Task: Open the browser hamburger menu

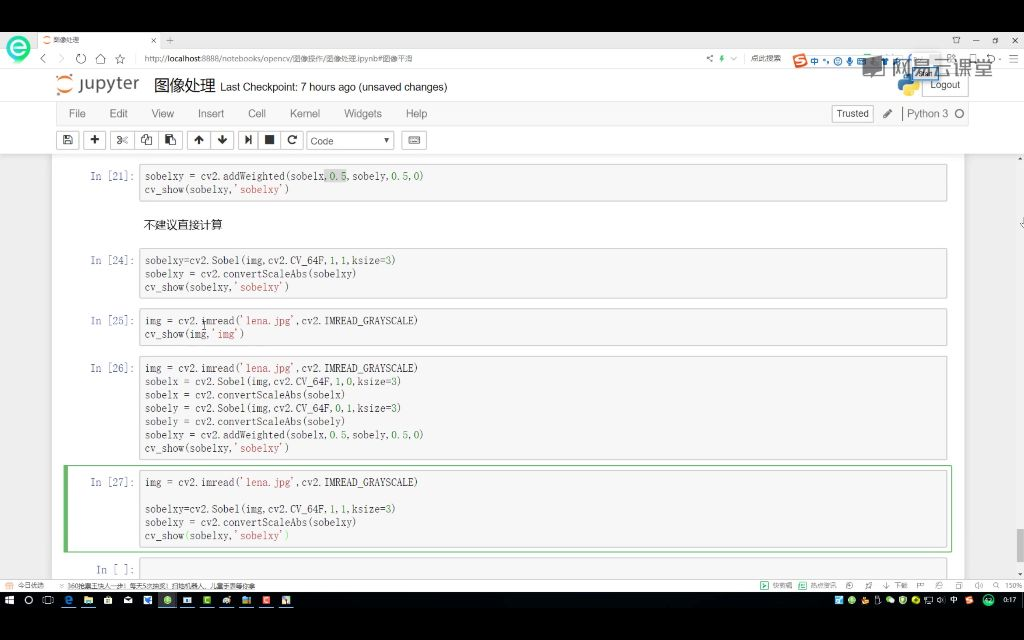Action: 1014,58
